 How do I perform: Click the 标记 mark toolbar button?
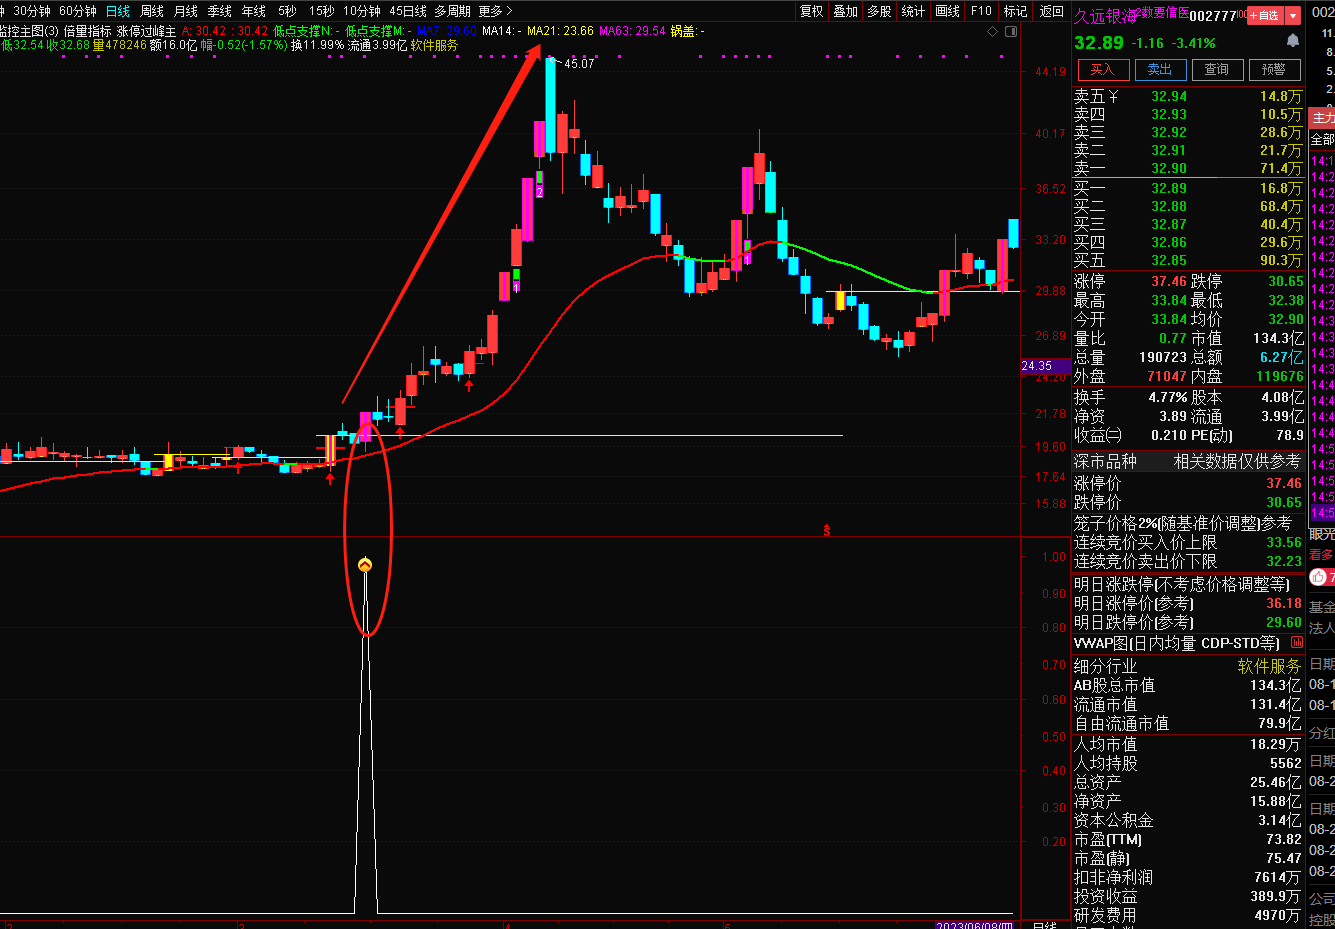click(x=1015, y=11)
